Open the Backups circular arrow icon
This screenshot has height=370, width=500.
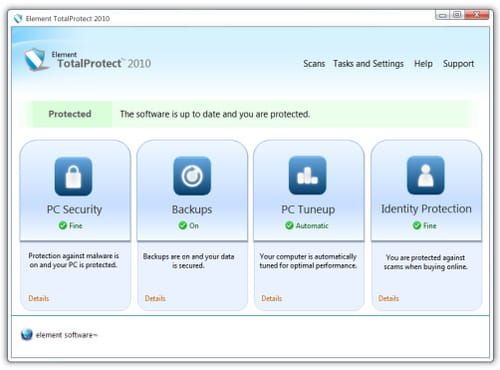[192, 176]
